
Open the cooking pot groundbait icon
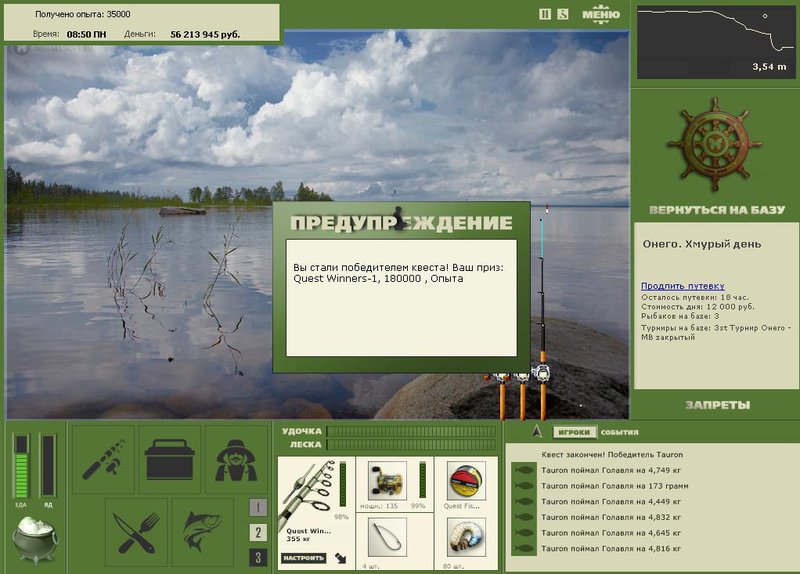(34, 540)
